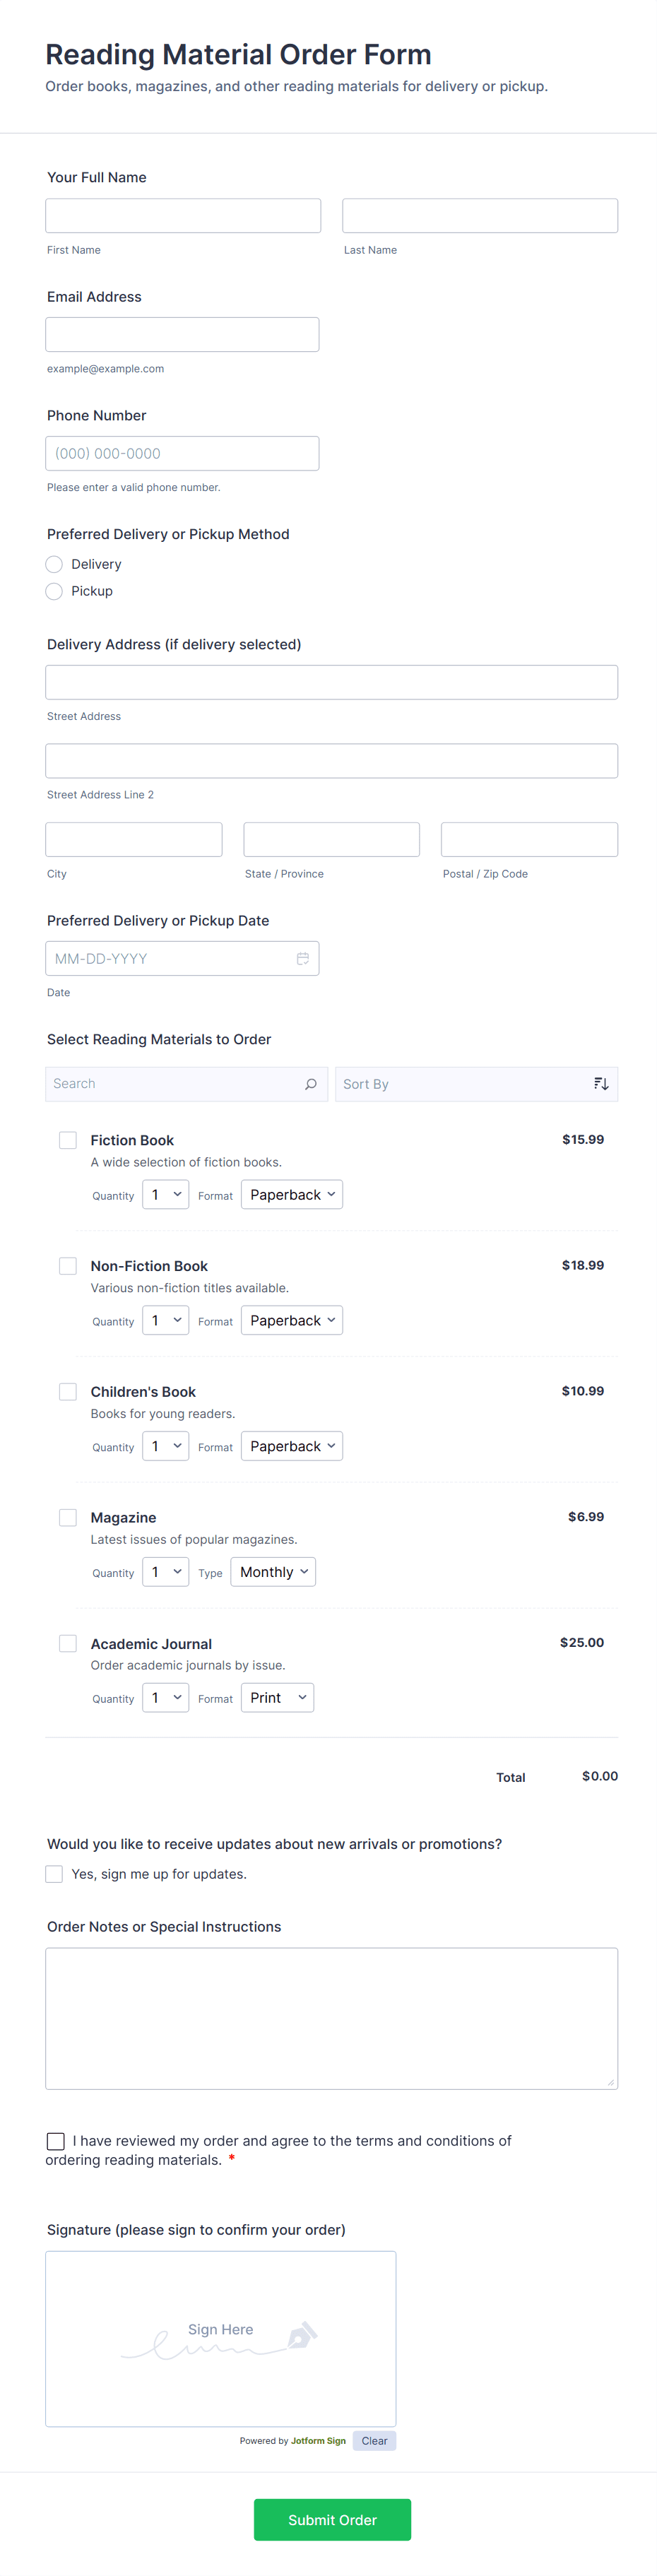Click the Sort By order icon
The image size is (657, 2576).
coord(600,1084)
